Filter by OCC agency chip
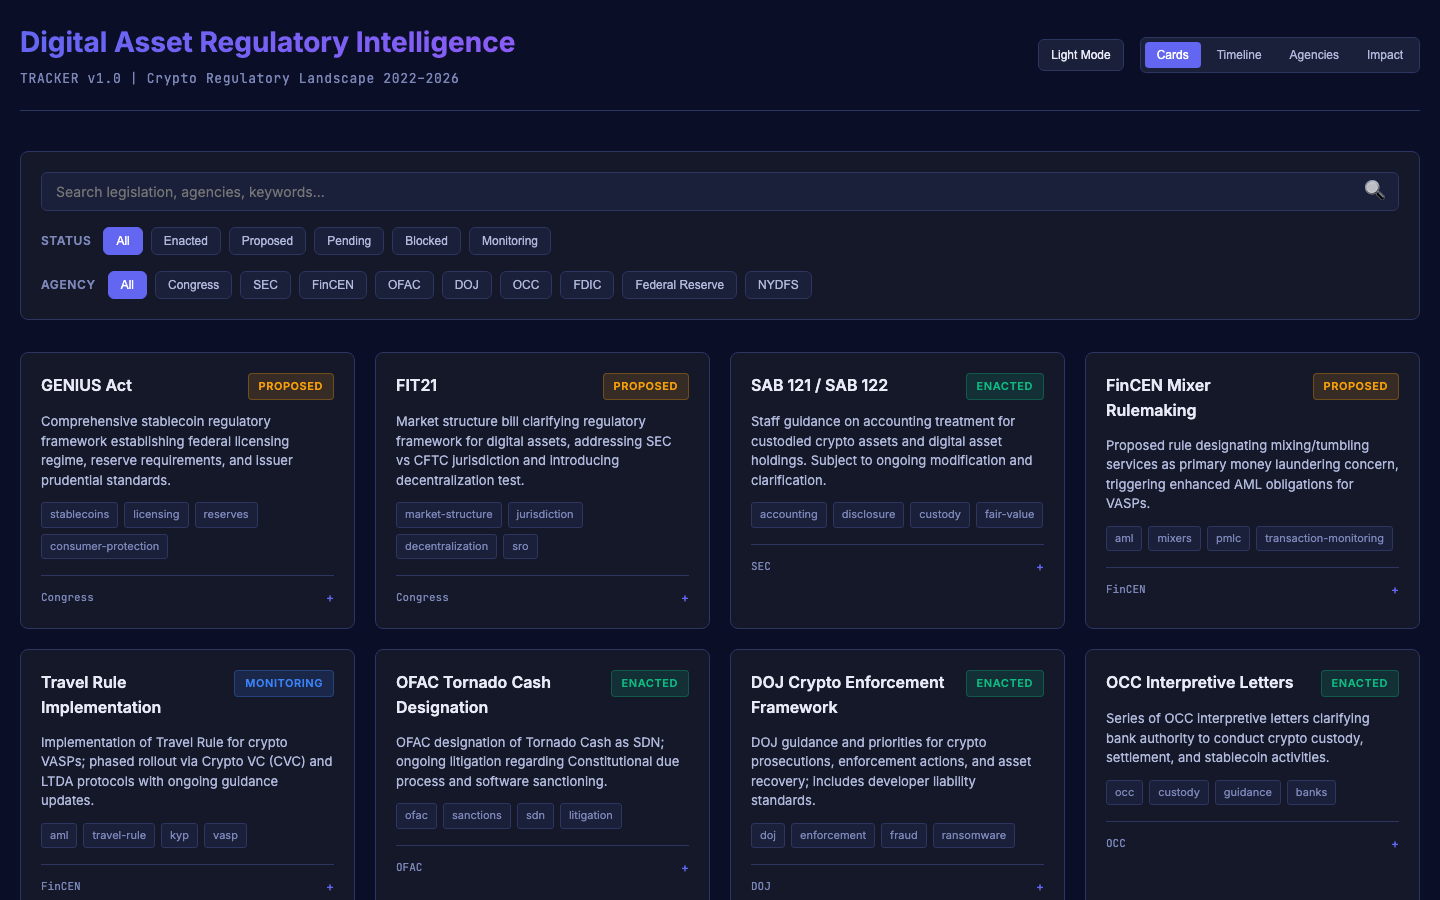This screenshot has width=1440, height=900. (526, 285)
